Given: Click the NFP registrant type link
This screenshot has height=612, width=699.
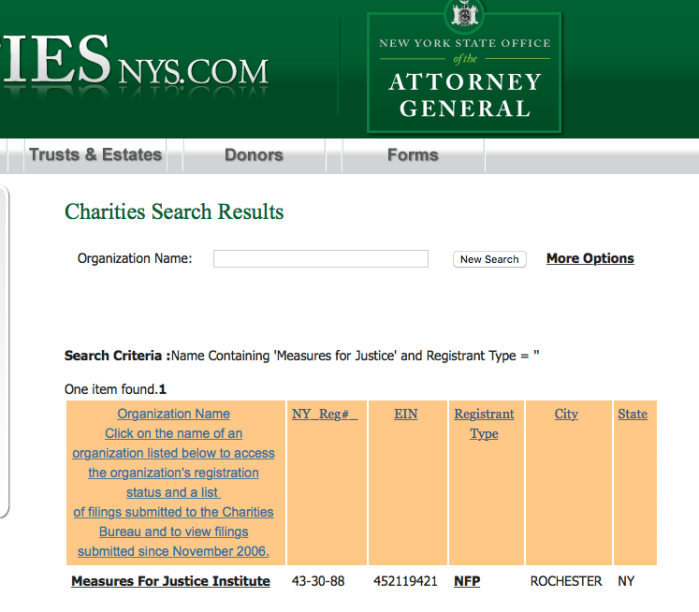Looking at the screenshot, I should (x=466, y=581).
